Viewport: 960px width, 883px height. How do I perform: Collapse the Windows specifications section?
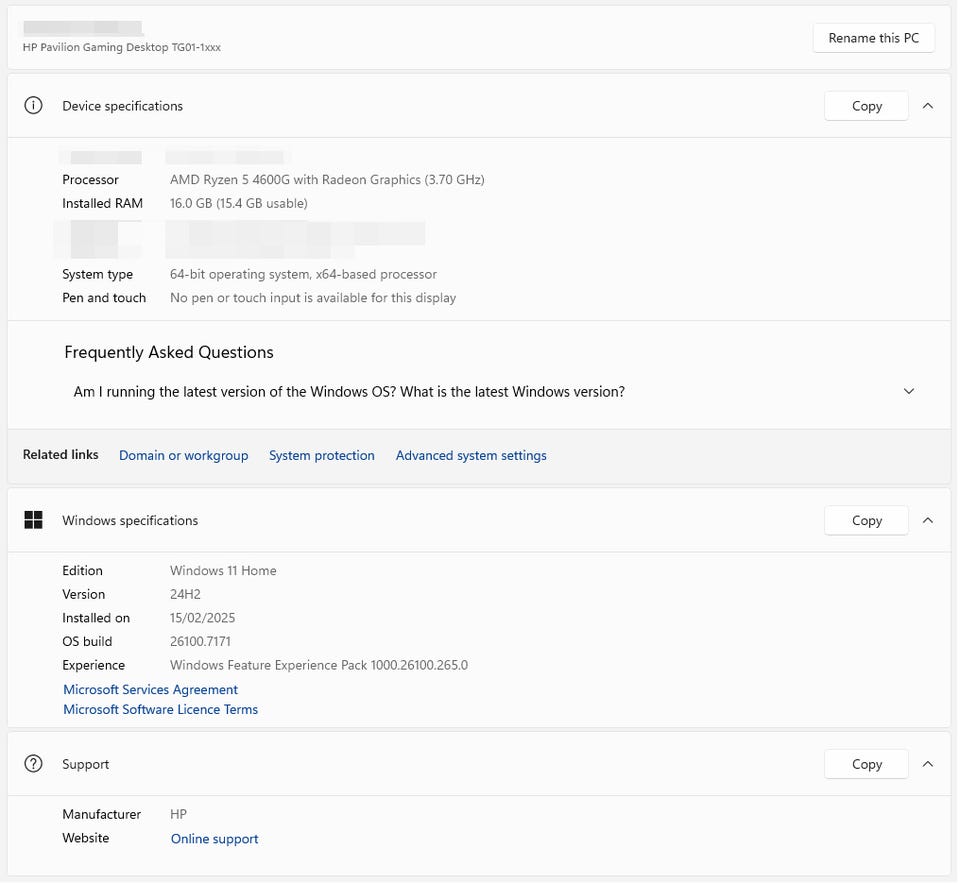(x=928, y=520)
